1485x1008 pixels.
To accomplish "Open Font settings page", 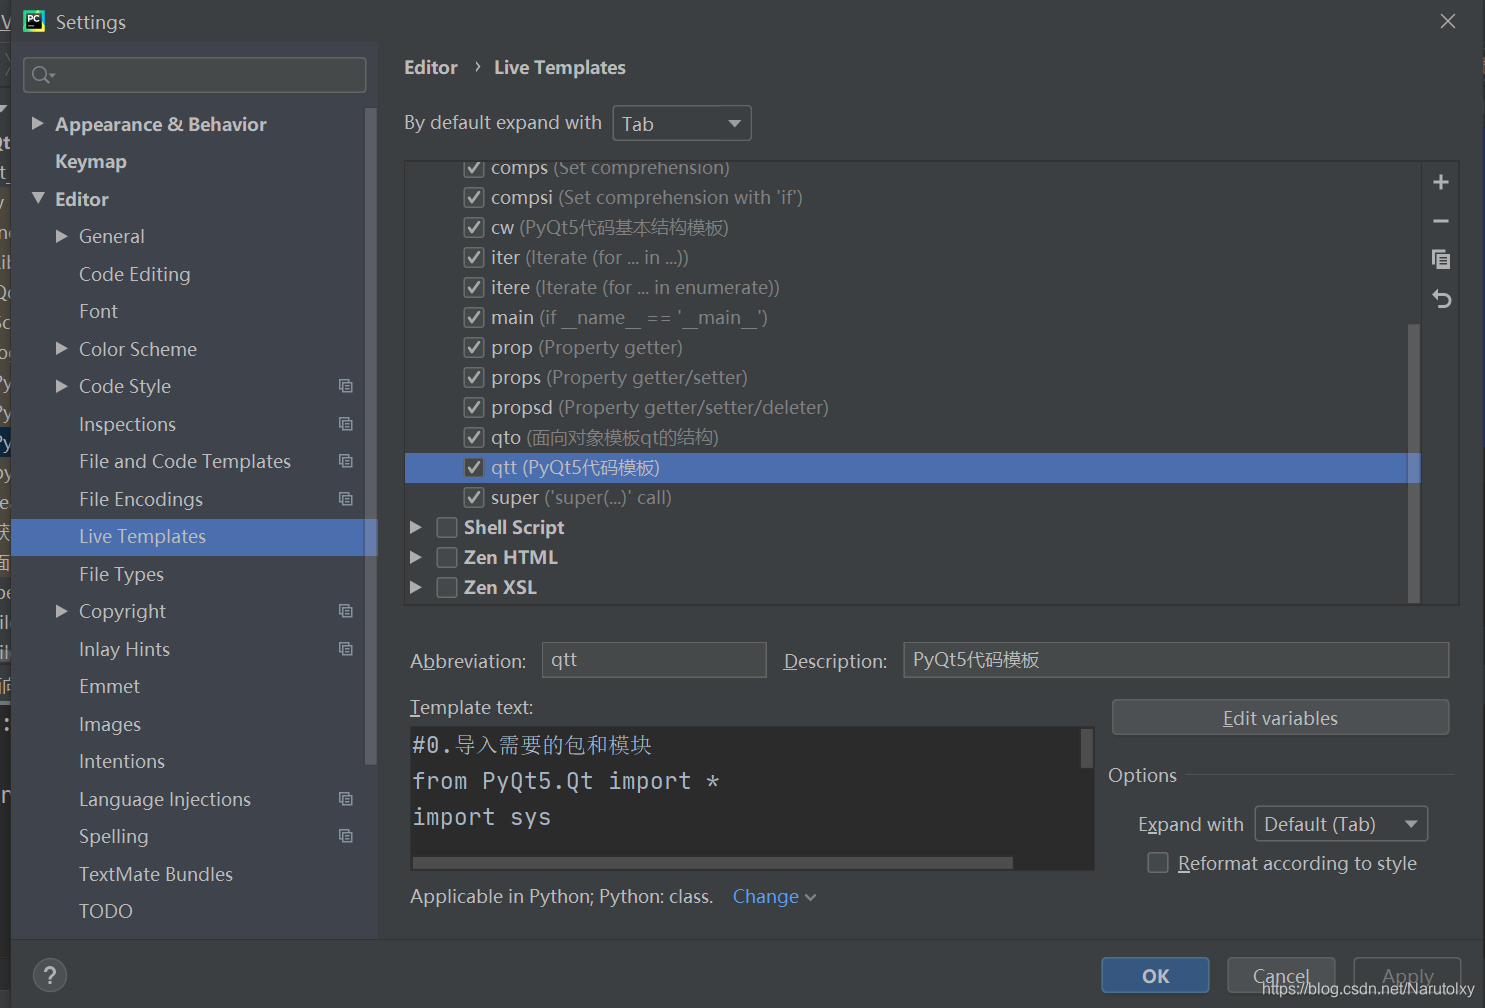I will click(x=98, y=311).
